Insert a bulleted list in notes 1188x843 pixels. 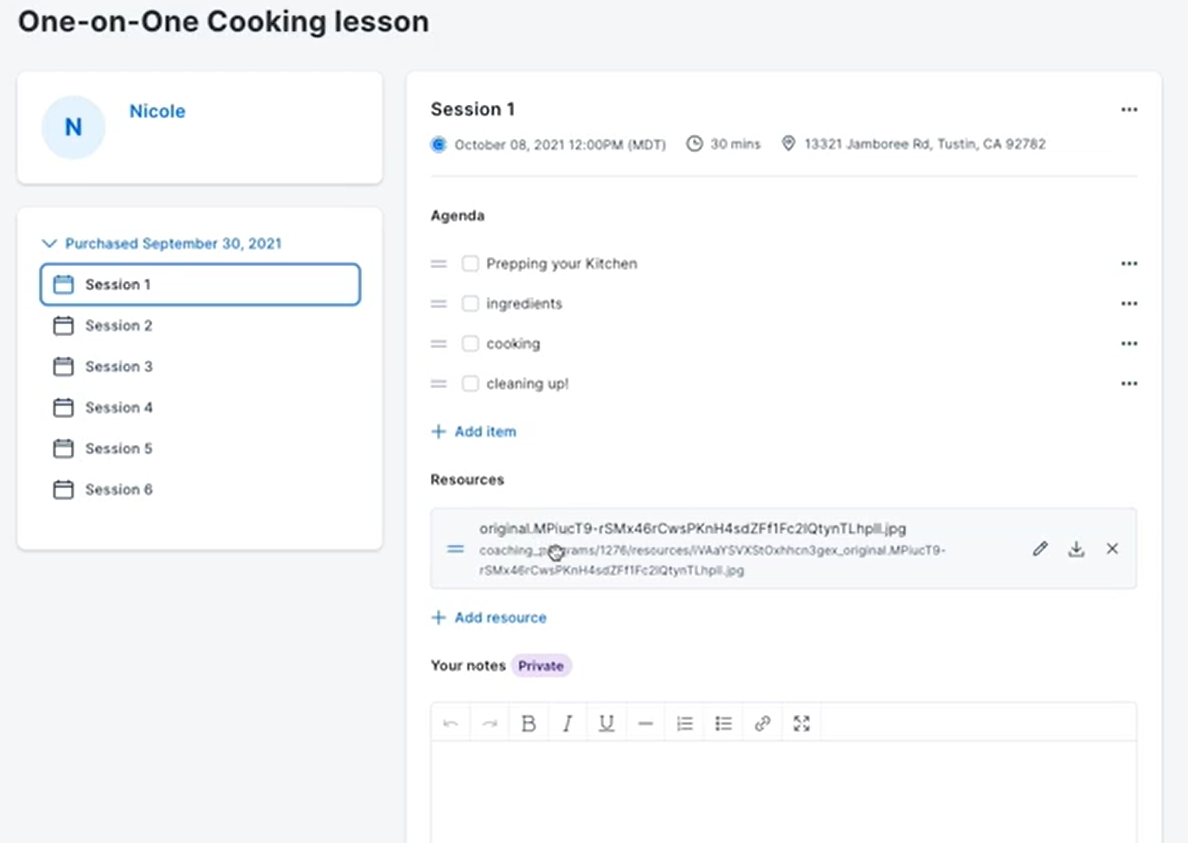[724, 723]
